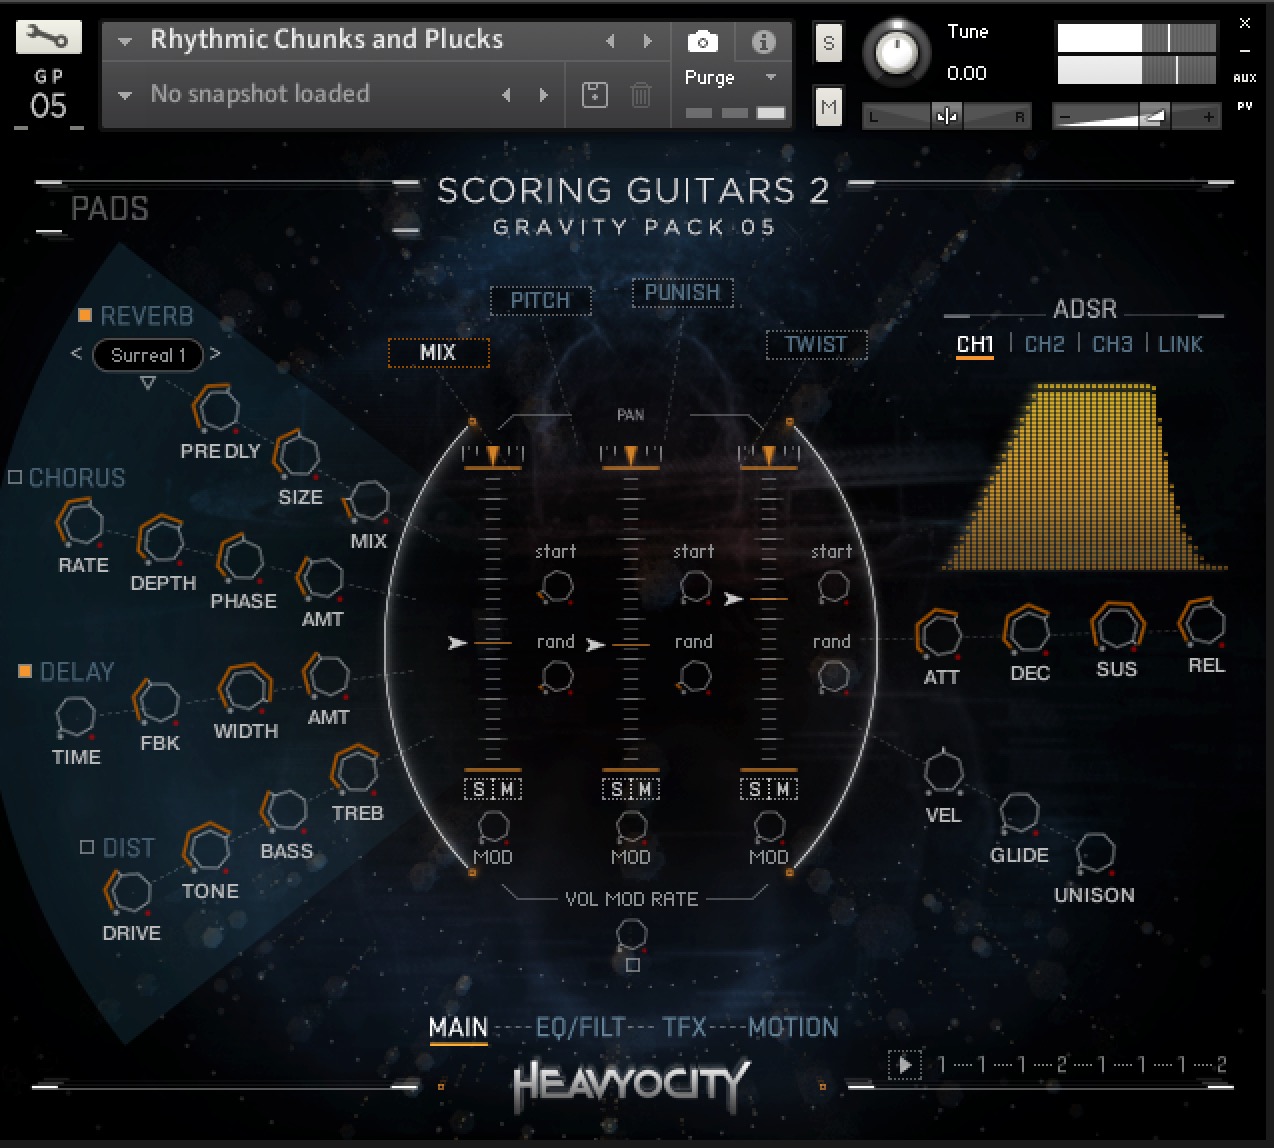Image resolution: width=1274 pixels, height=1148 pixels.
Task: Click the BASS knob
Action: pos(285,811)
